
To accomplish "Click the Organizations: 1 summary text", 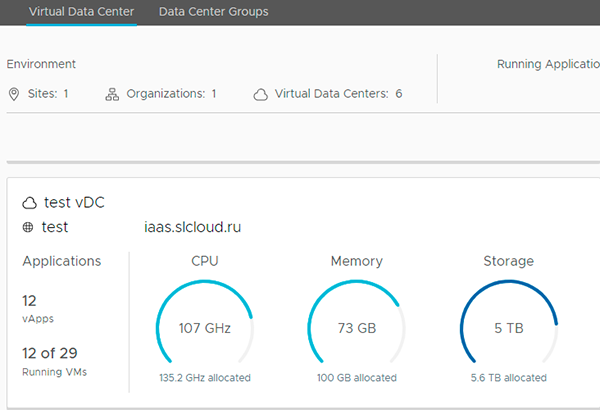I will coord(171,94).
